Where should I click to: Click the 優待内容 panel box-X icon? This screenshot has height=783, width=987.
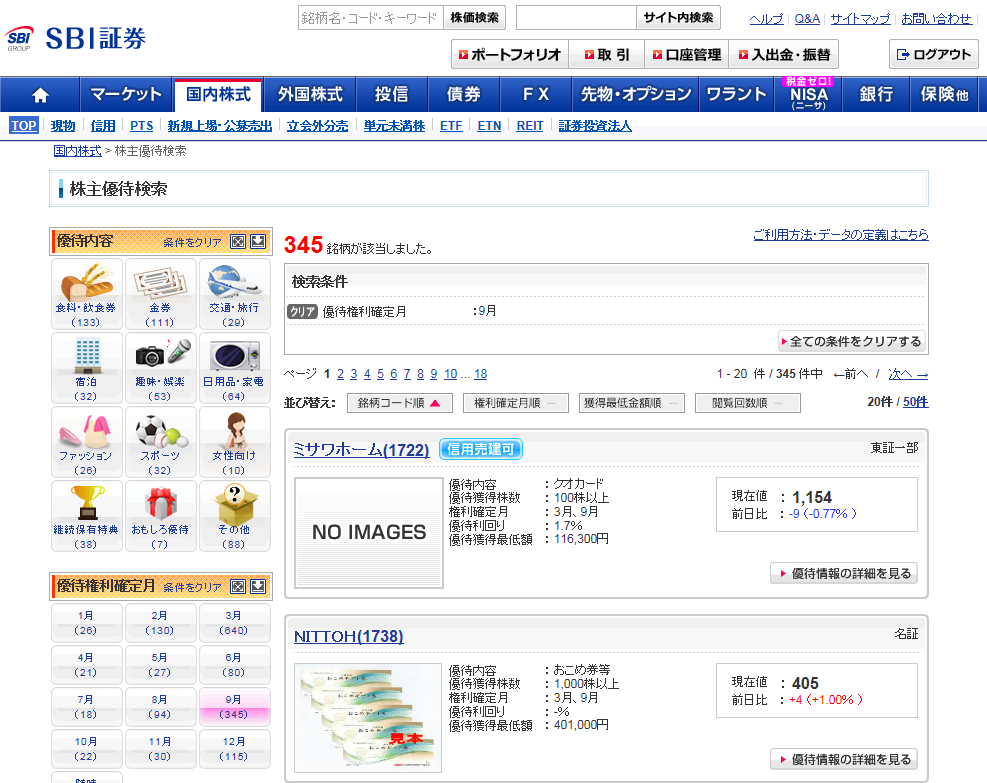(238, 242)
